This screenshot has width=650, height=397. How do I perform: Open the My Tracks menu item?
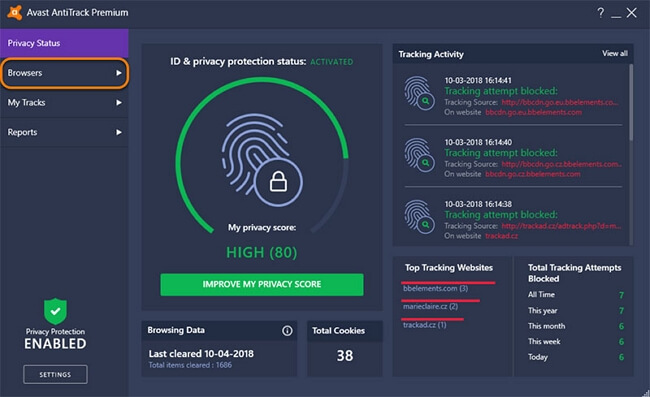point(64,102)
